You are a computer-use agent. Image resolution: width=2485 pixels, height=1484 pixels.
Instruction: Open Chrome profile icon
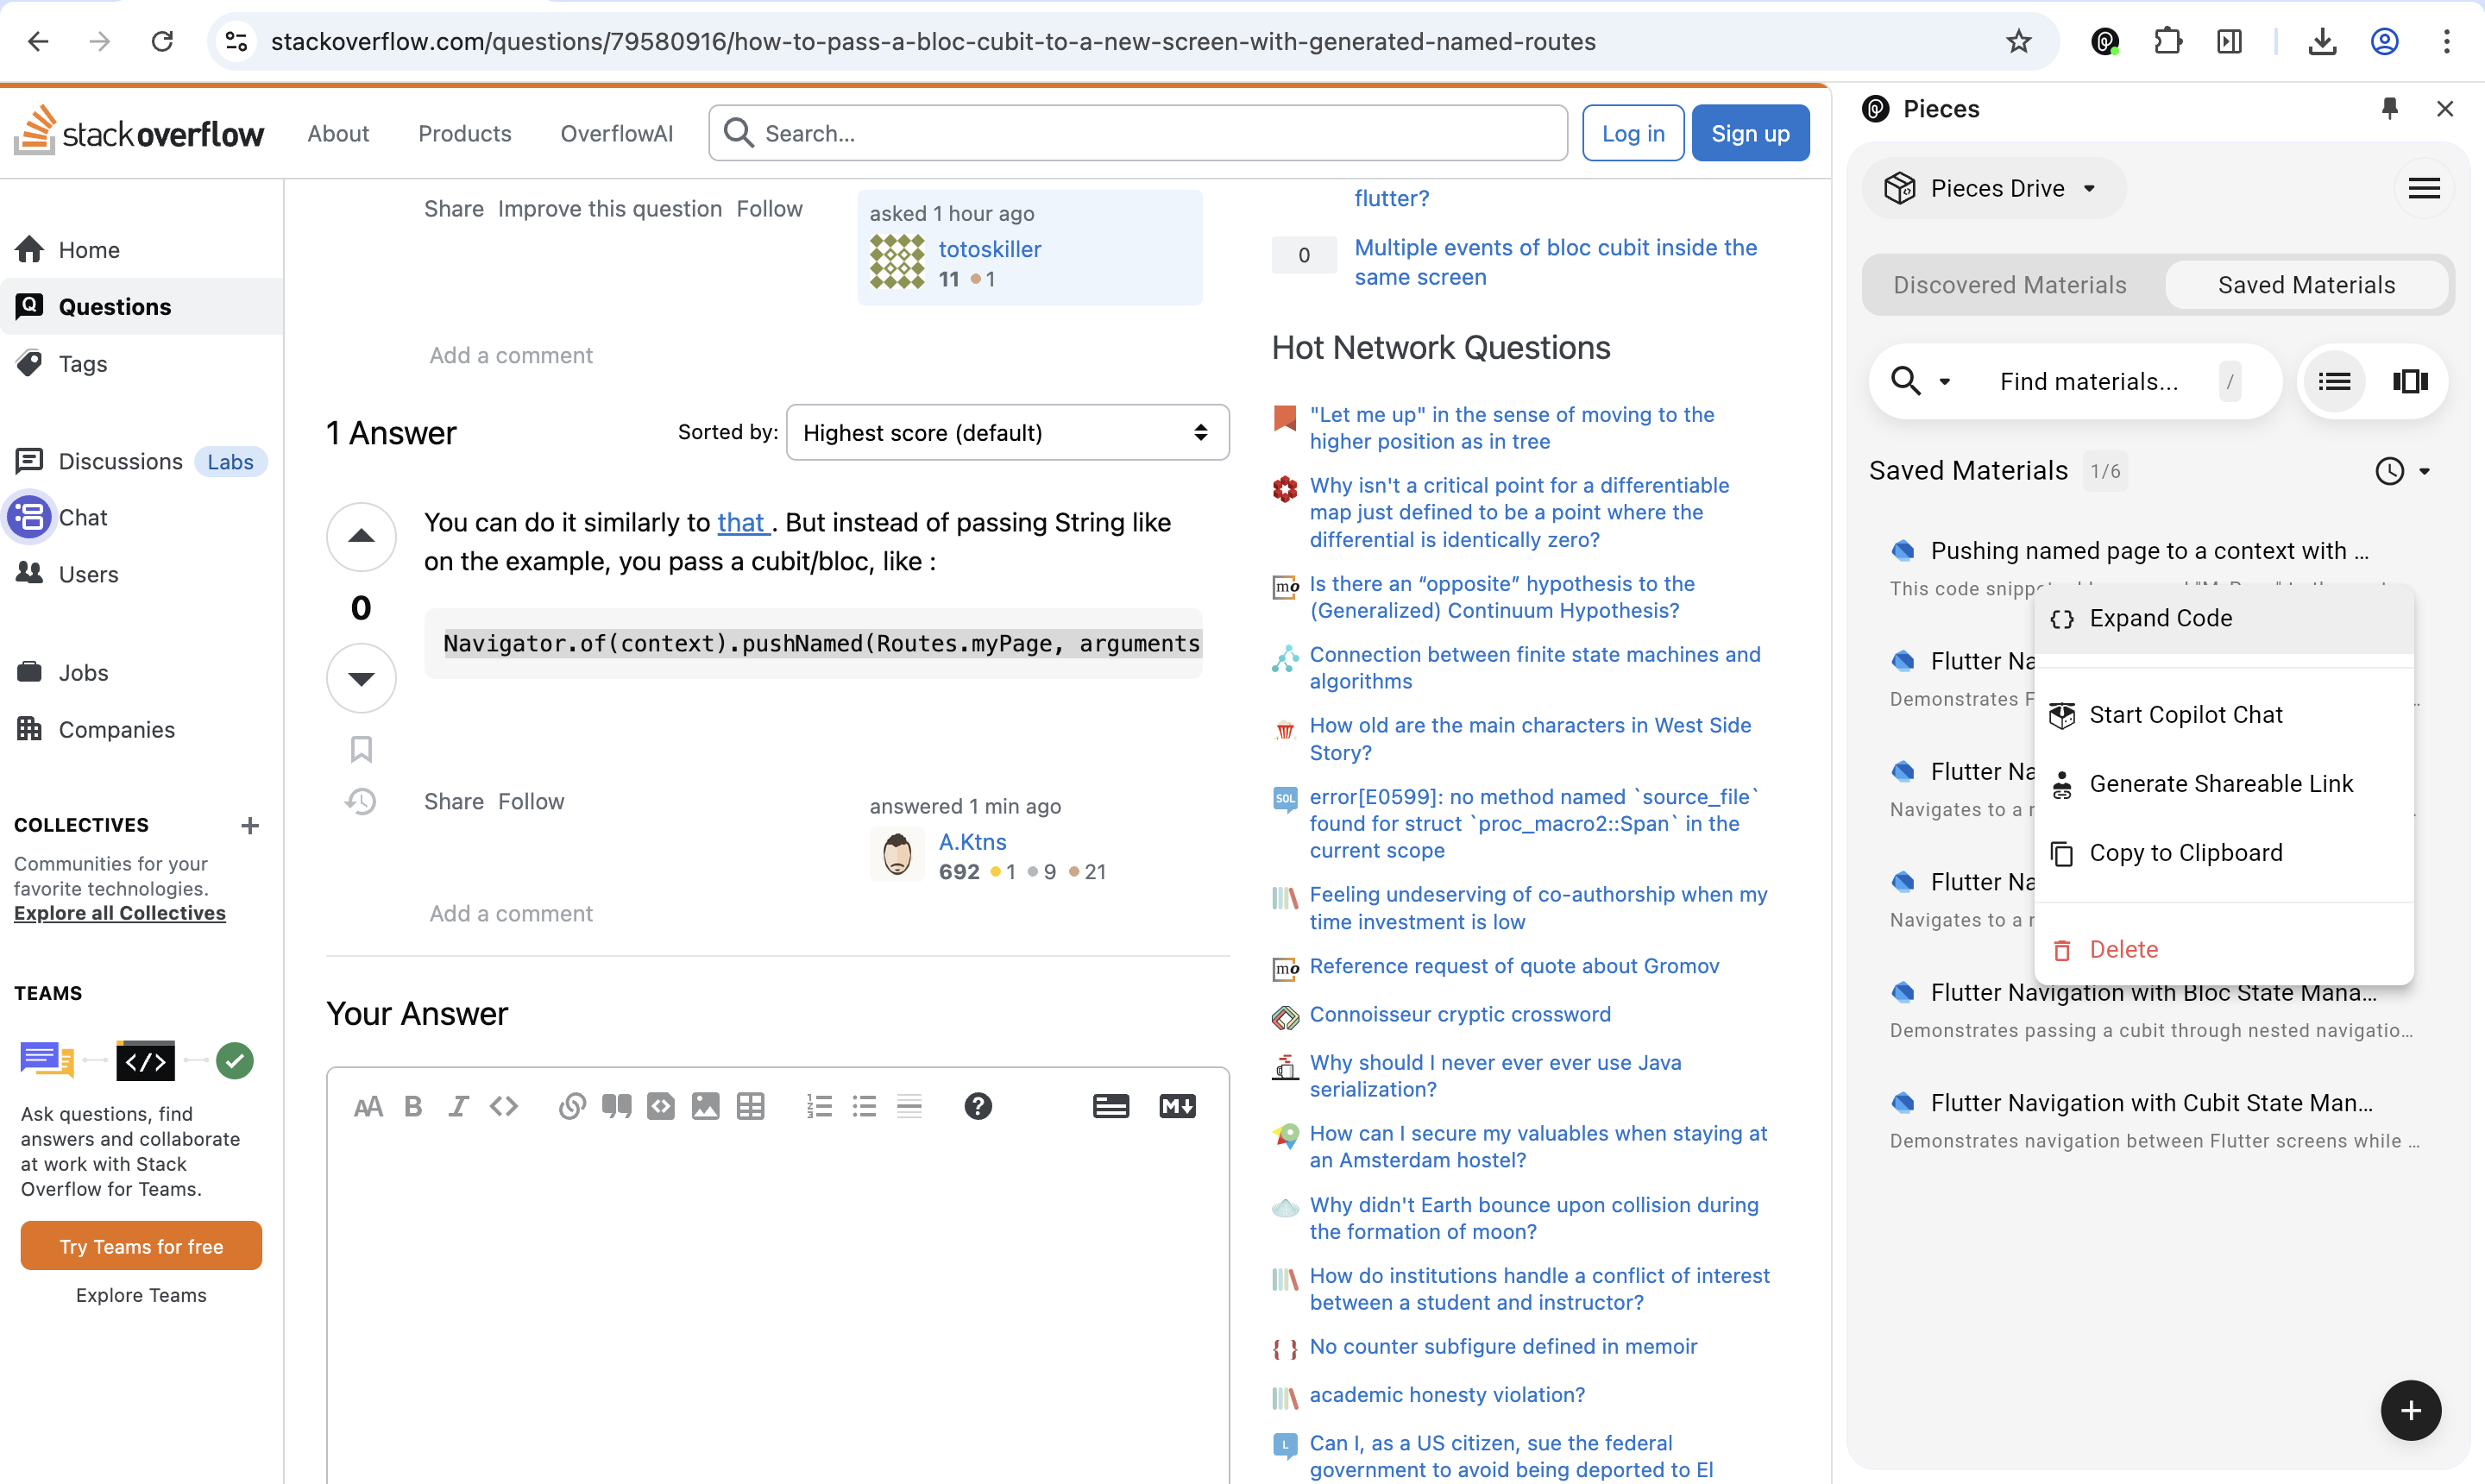tap(2384, 41)
